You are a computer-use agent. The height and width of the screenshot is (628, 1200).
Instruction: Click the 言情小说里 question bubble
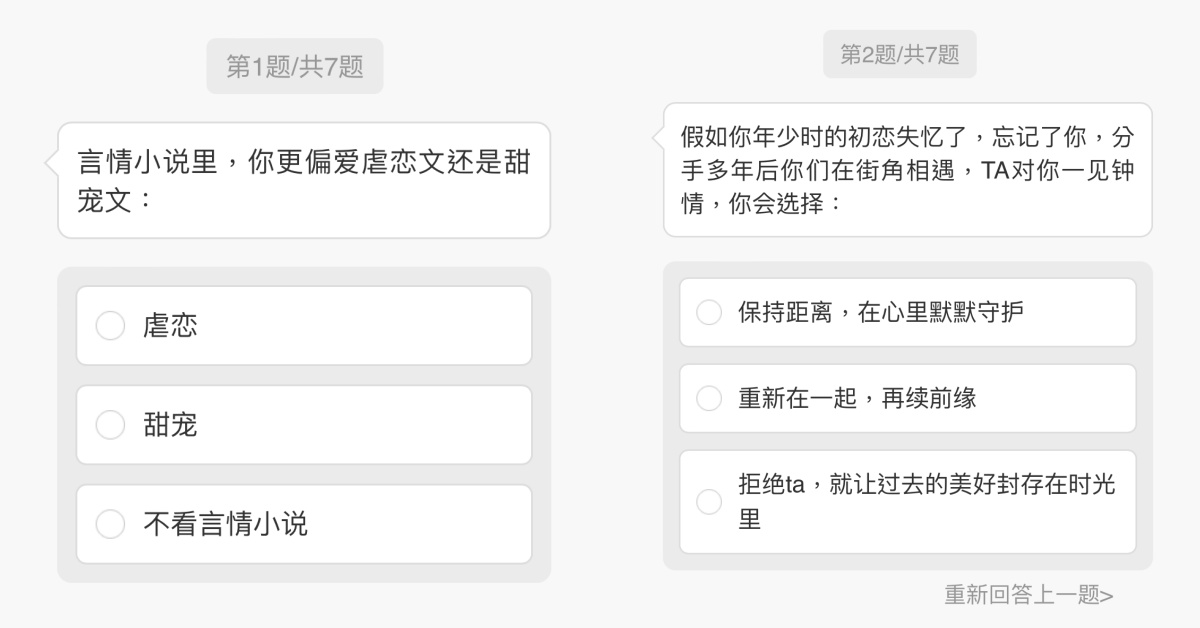tap(304, 180)
